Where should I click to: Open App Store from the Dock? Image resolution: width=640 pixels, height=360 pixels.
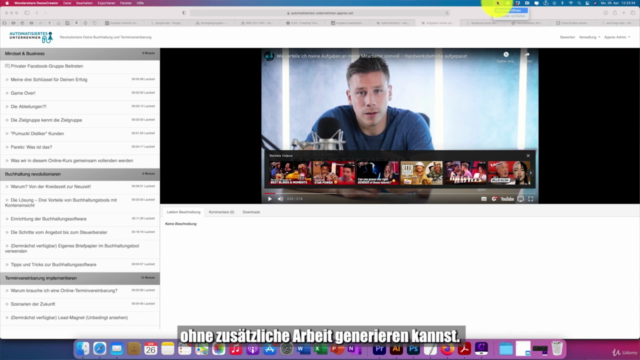[x=270, y=349]
